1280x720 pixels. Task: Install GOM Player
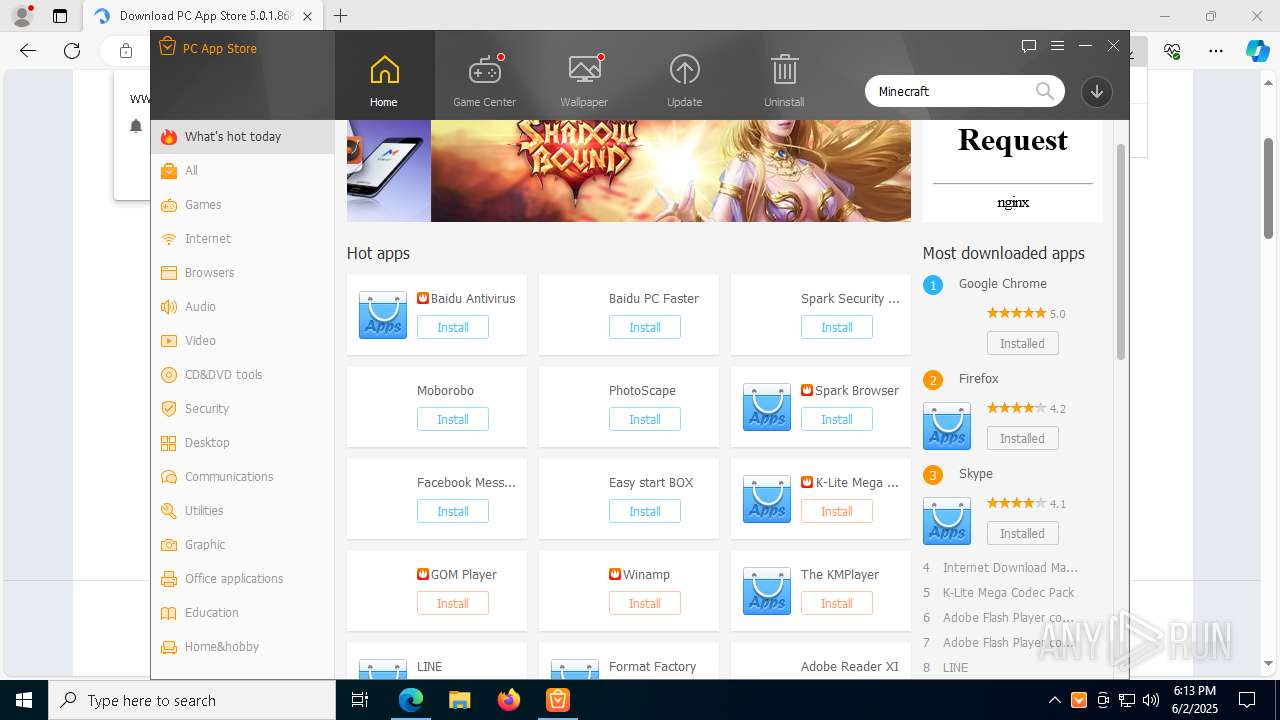click(453, 604)
